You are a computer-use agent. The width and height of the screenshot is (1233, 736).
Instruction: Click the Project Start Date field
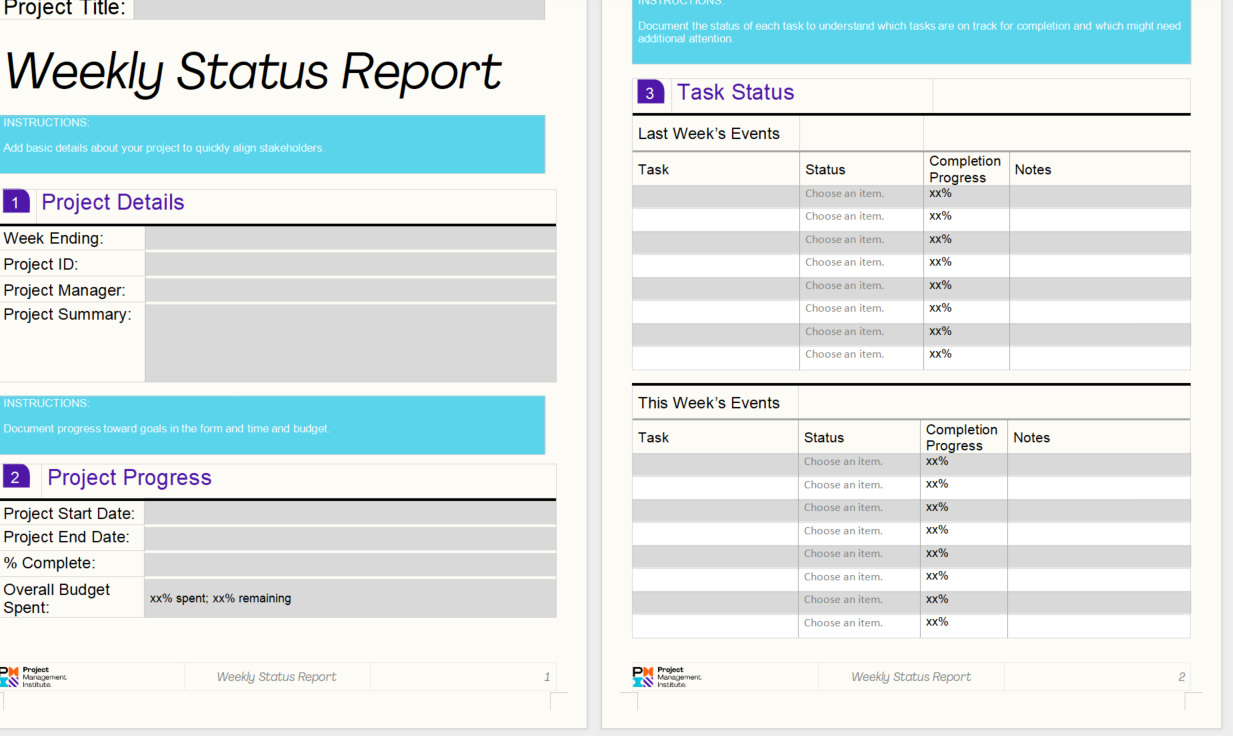(x=350, y=513)
